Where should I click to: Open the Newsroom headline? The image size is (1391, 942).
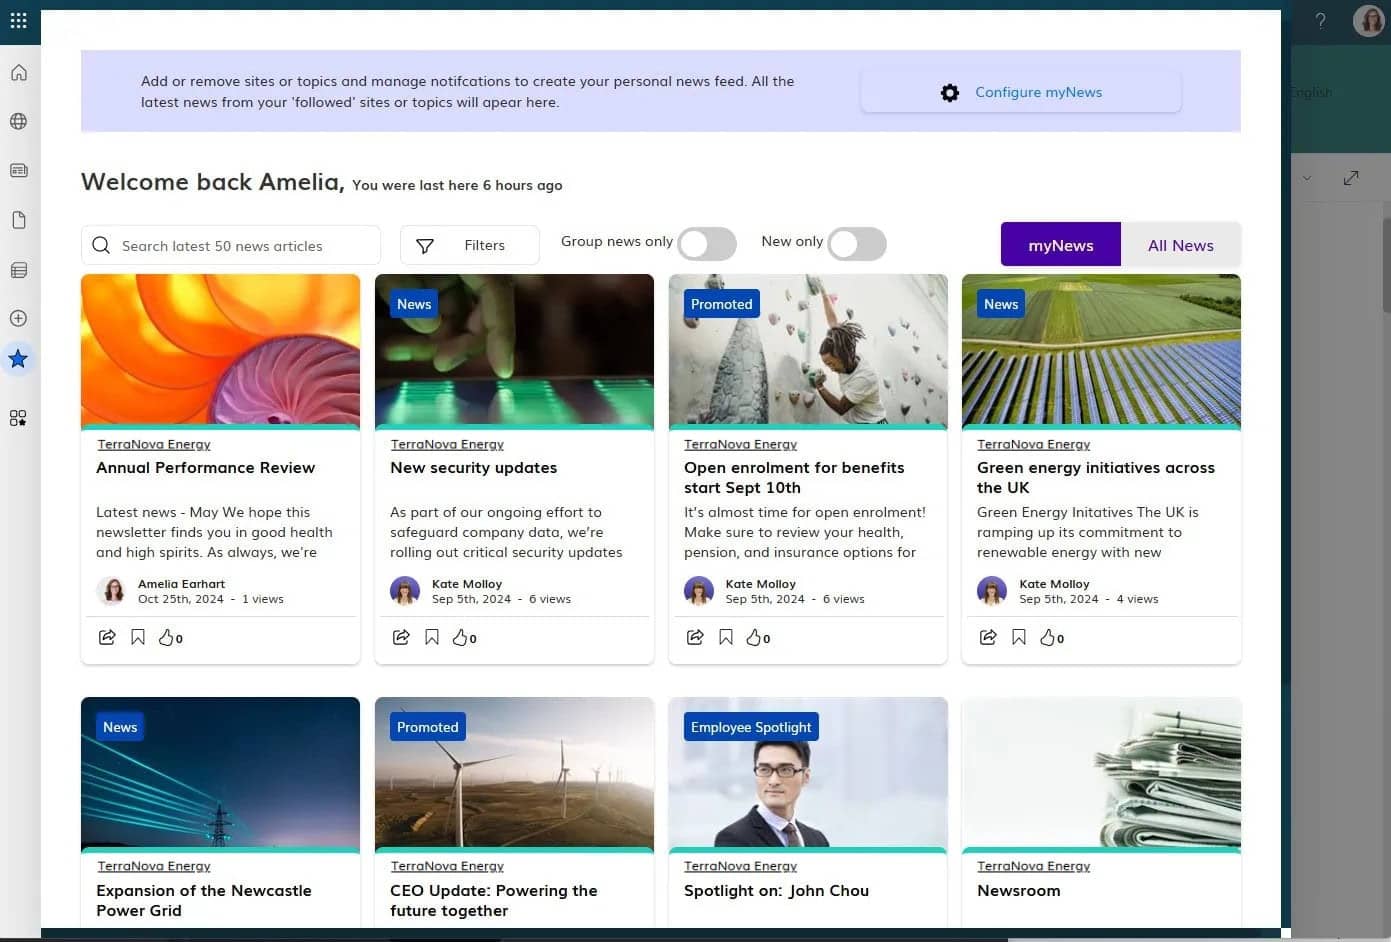1018,890
